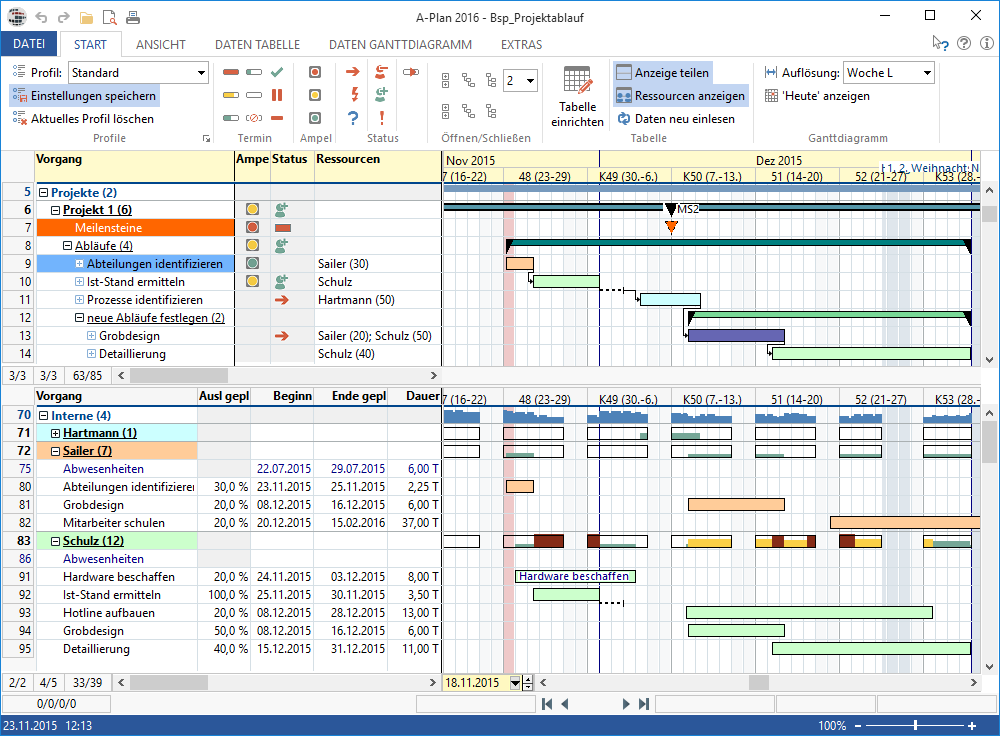
Task: Click the crossed-out dashed bar Termin icon
Action: point(254,118)
